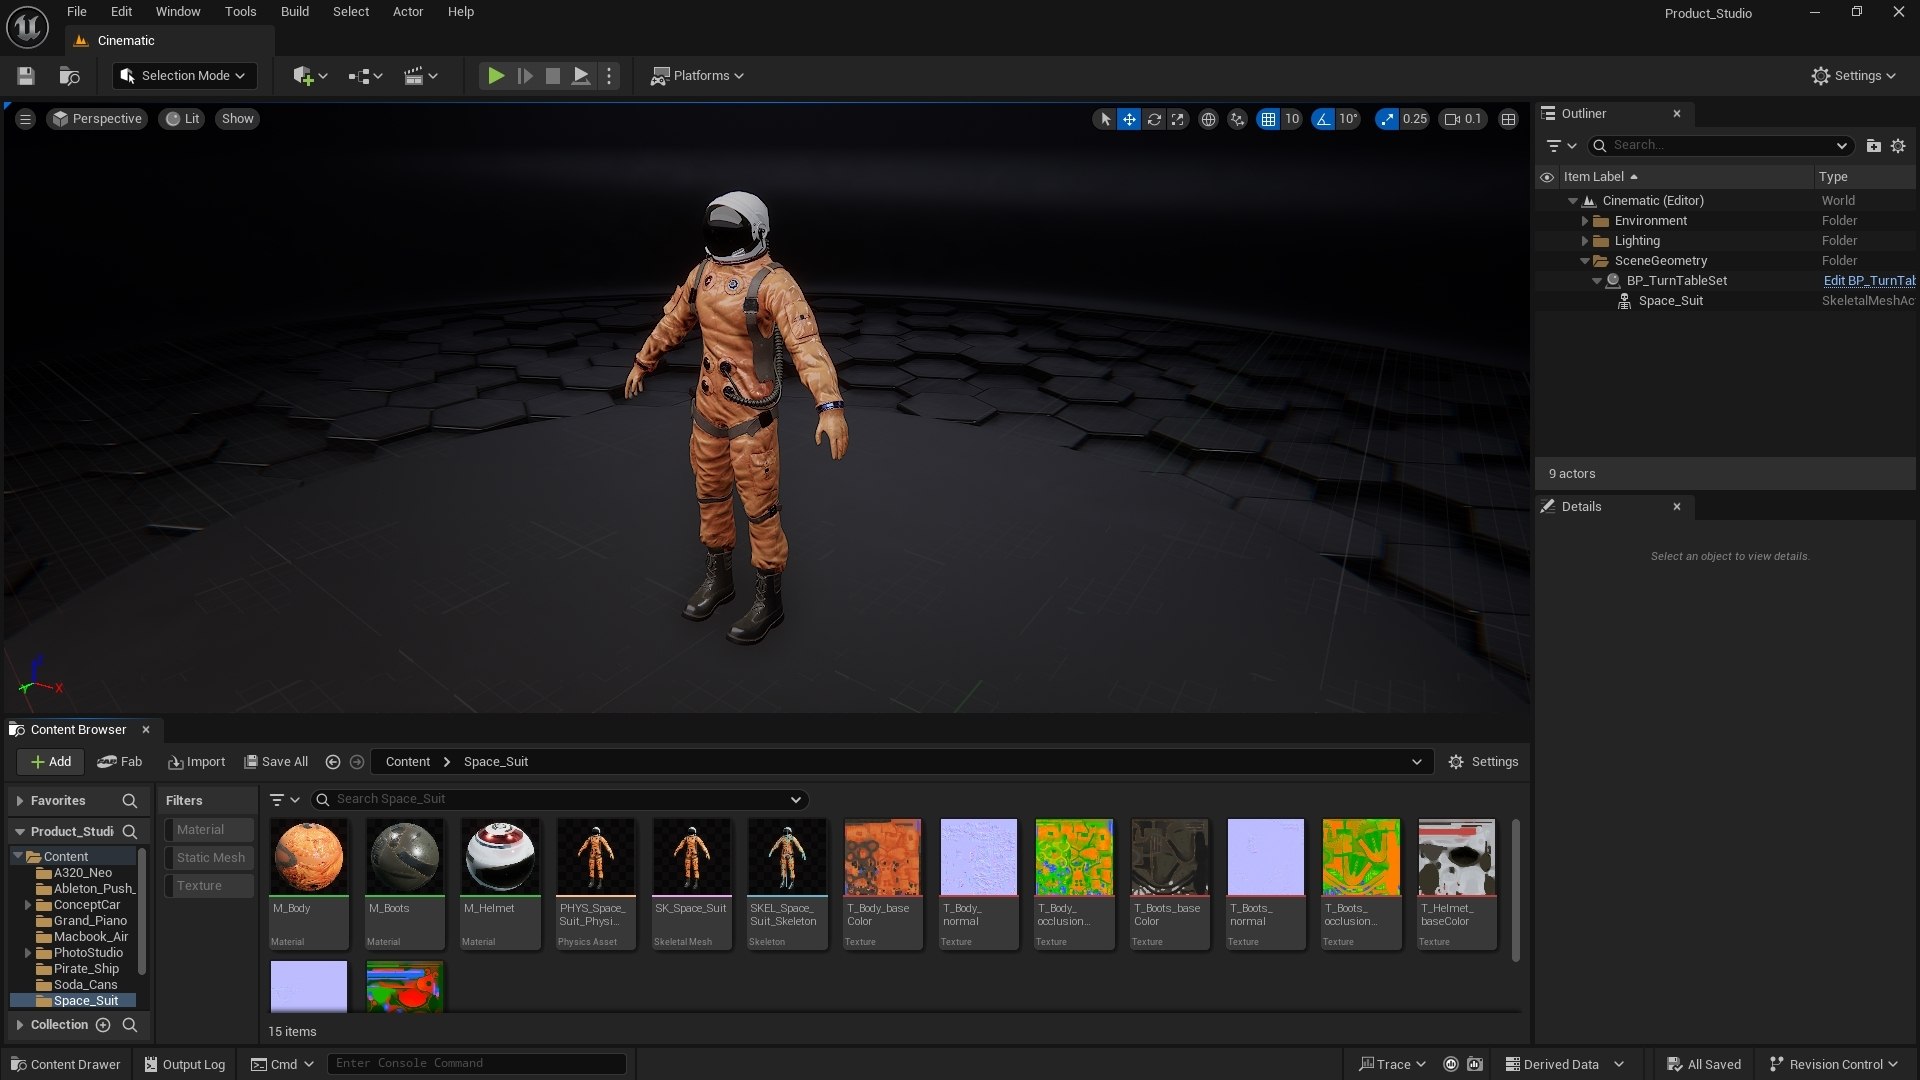Click the Search Space_Suit field
Image resolution: width=1920 pixels, height=1080 pixels.
560,800
